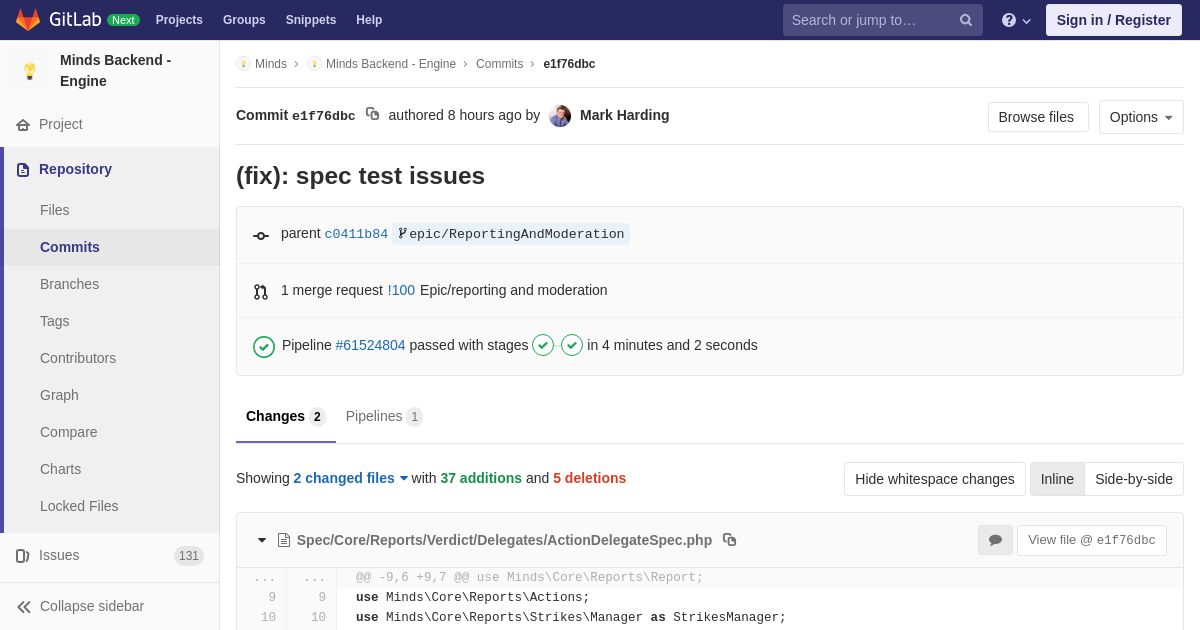Open the Options dropdown
The width and height of the screenshot is (1200, 630).
1140,117
